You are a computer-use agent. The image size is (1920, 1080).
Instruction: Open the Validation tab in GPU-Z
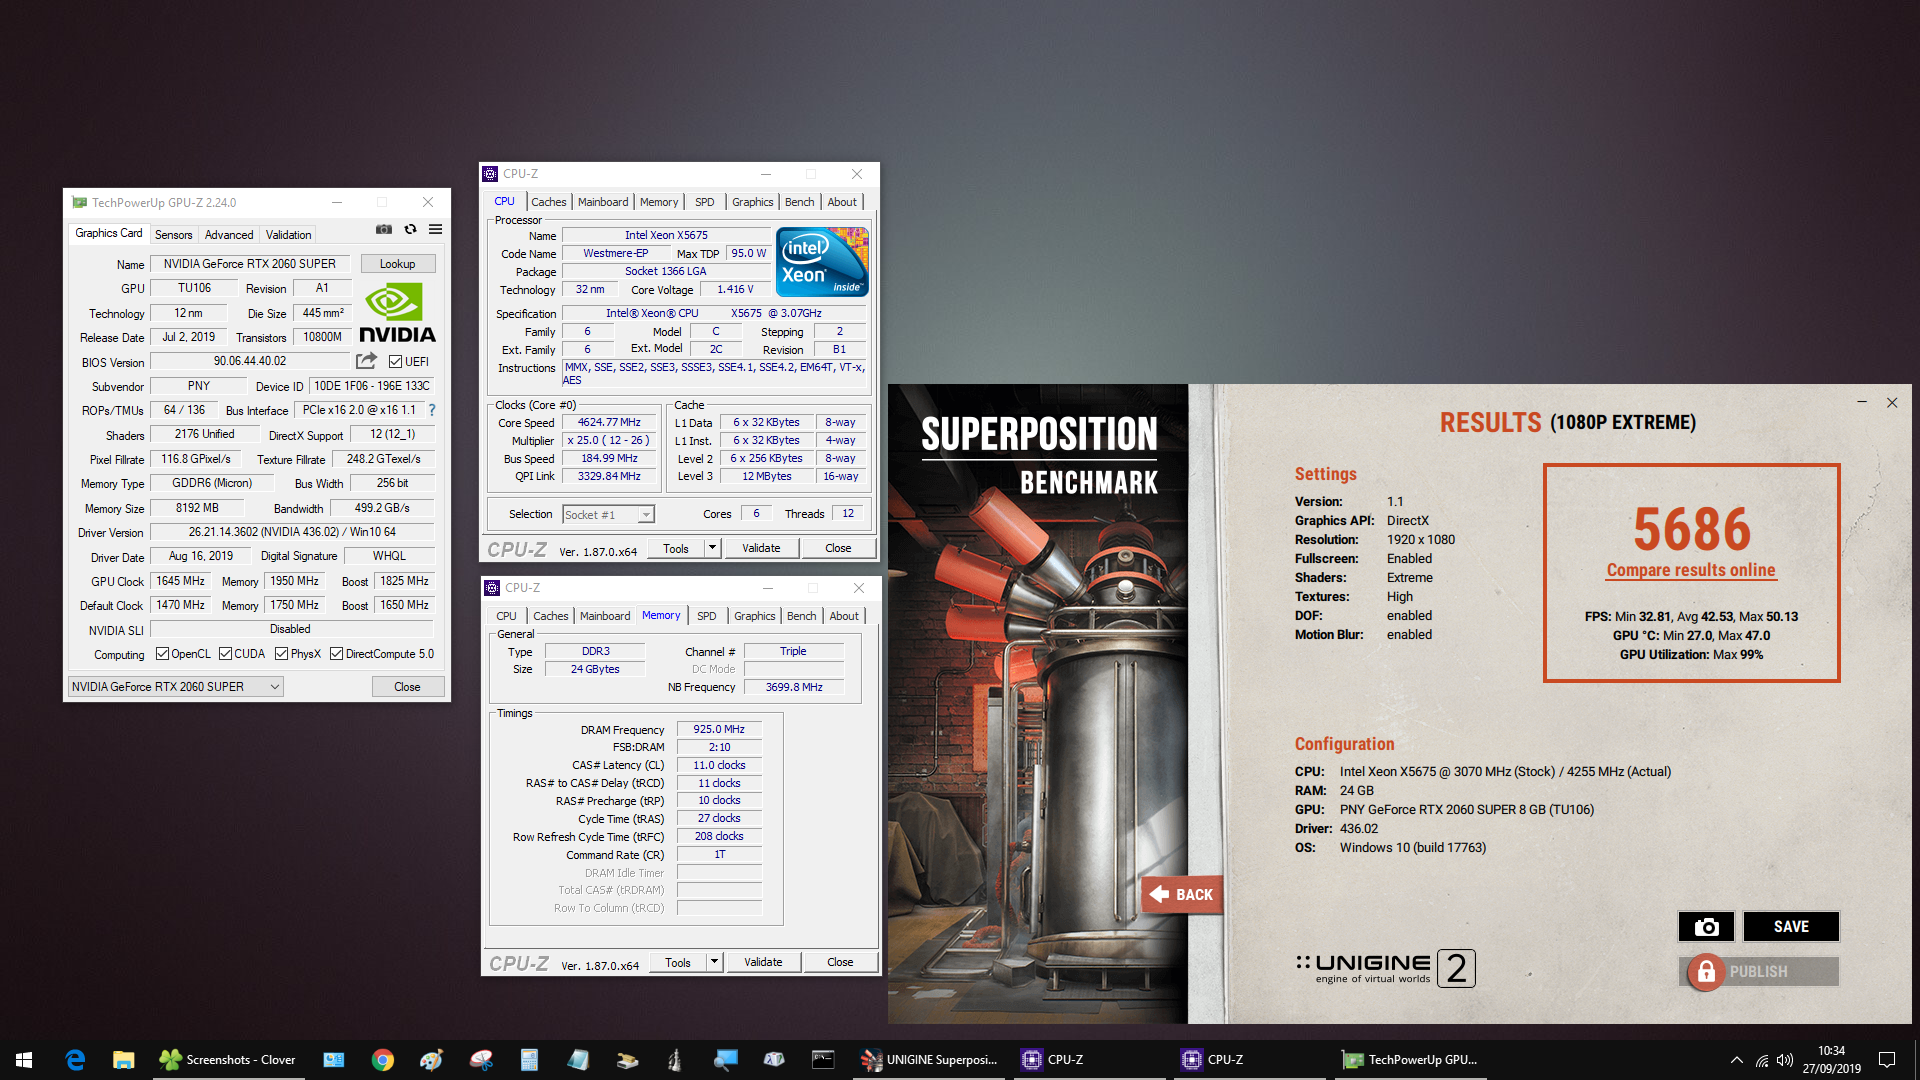point(288,235)
